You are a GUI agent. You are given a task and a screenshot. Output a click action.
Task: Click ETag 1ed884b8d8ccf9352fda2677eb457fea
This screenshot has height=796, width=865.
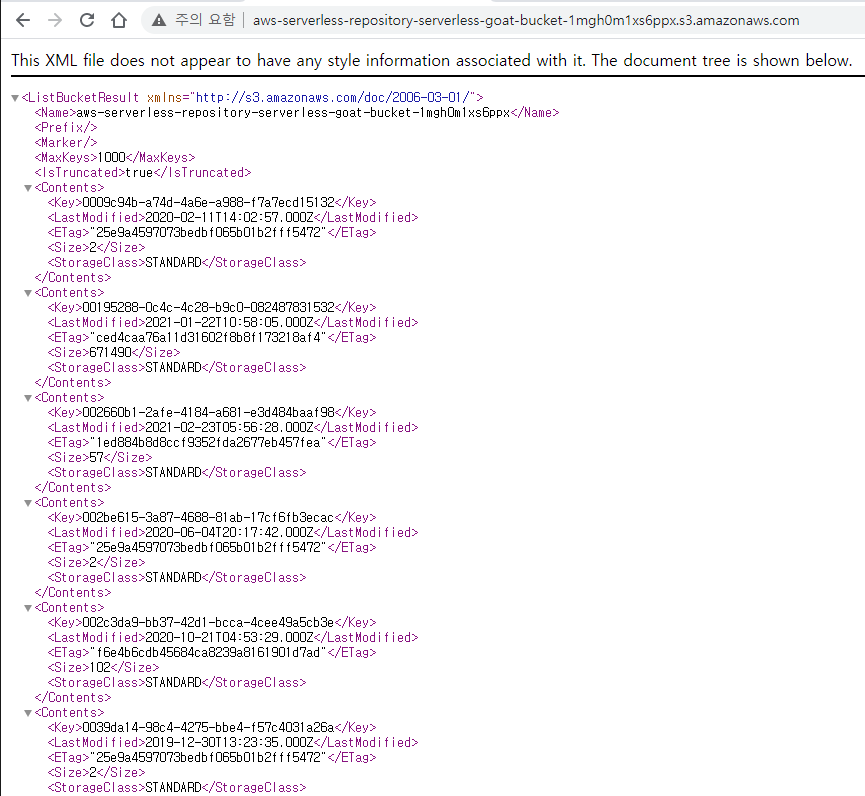point(209,442)
